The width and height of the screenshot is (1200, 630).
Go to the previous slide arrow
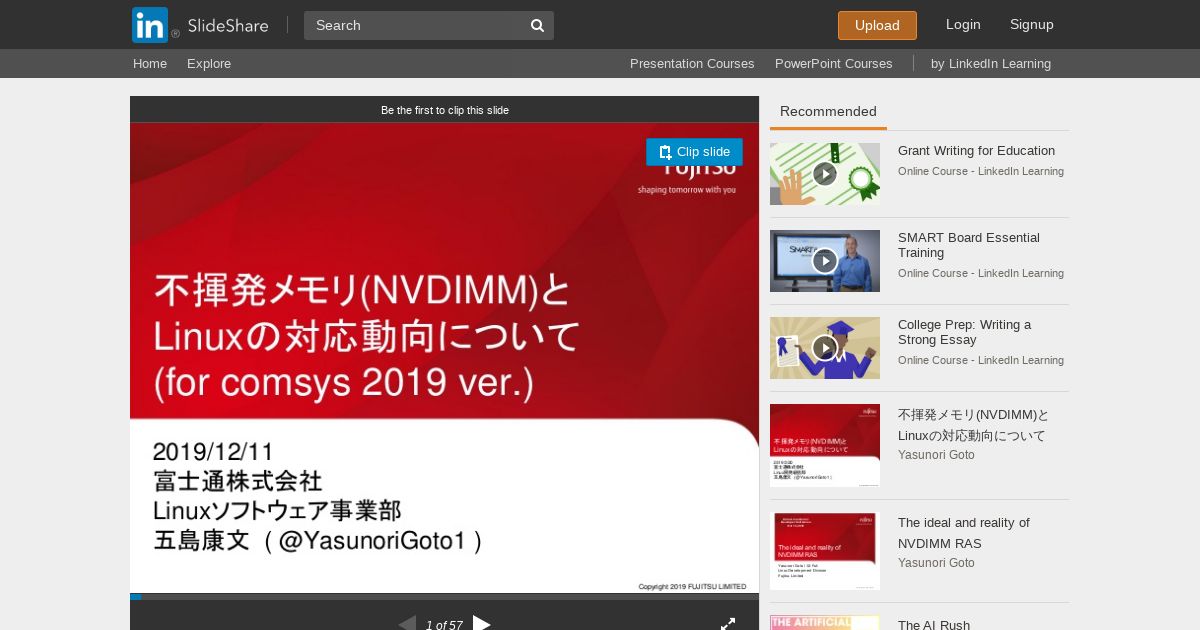click(407, 624)
